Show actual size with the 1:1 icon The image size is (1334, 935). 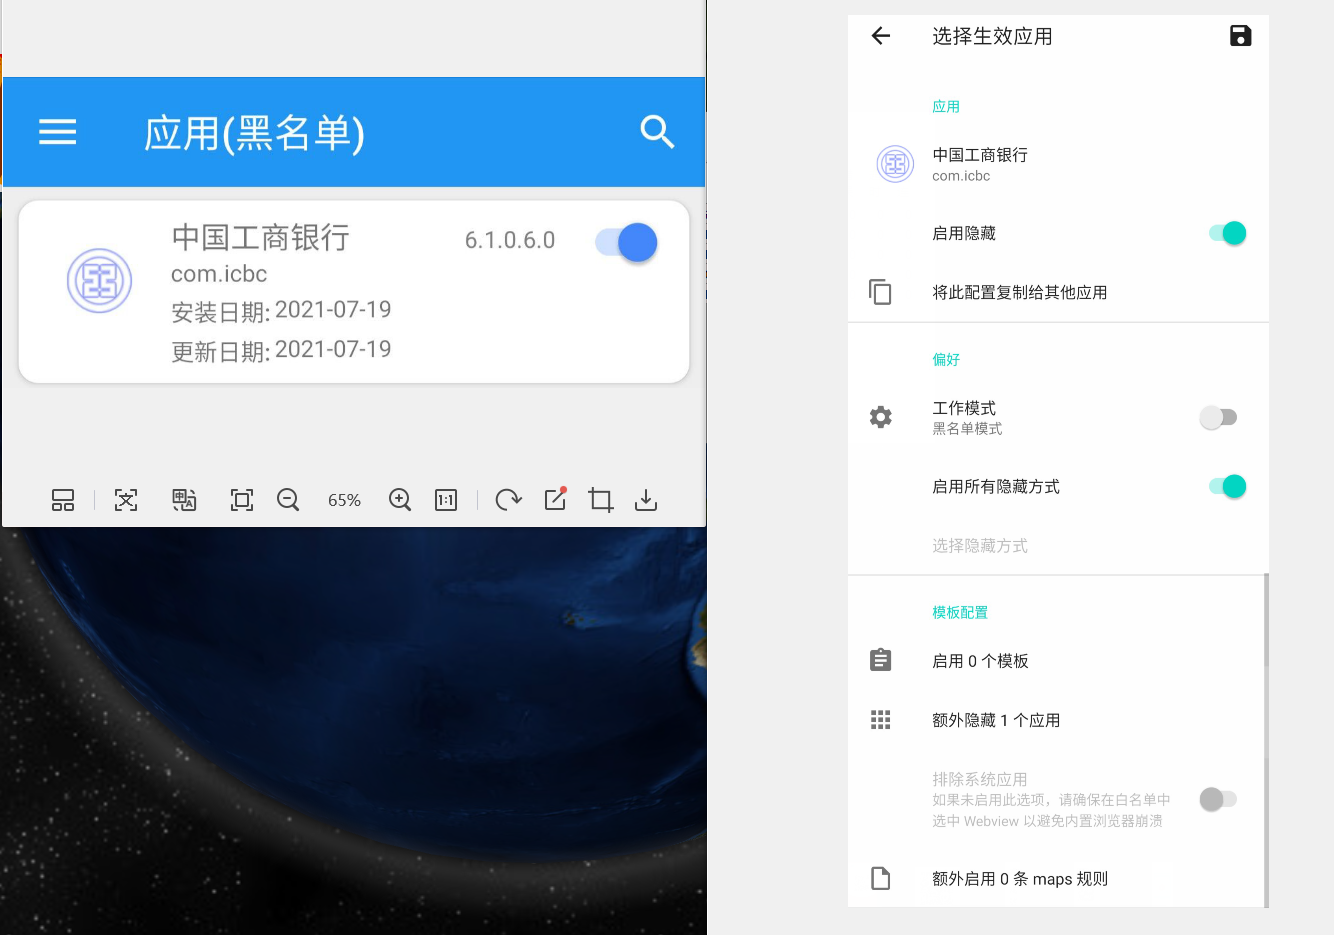(446, 500)
